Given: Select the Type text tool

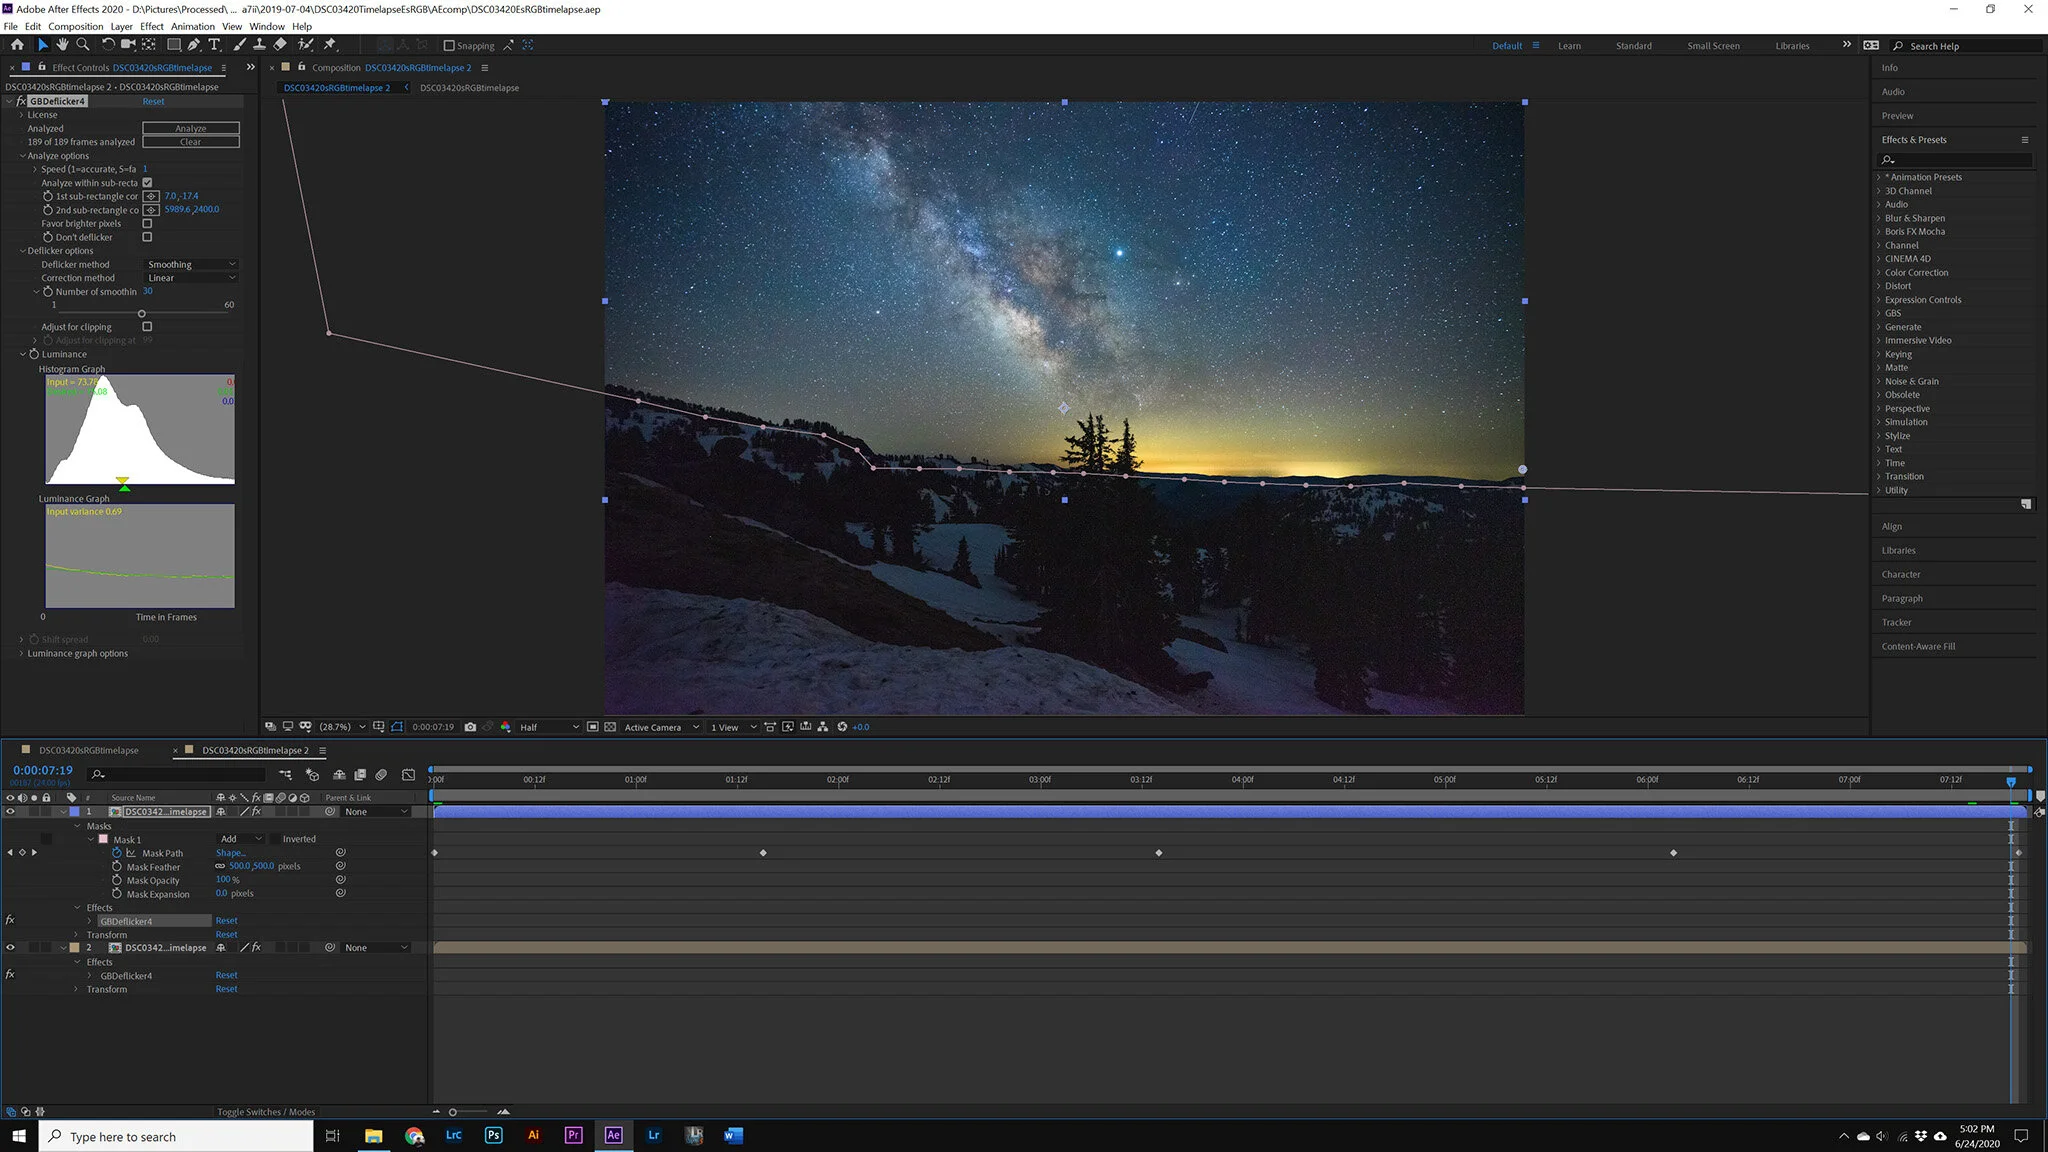Looking at the screenshot, I should coord(214,45).
